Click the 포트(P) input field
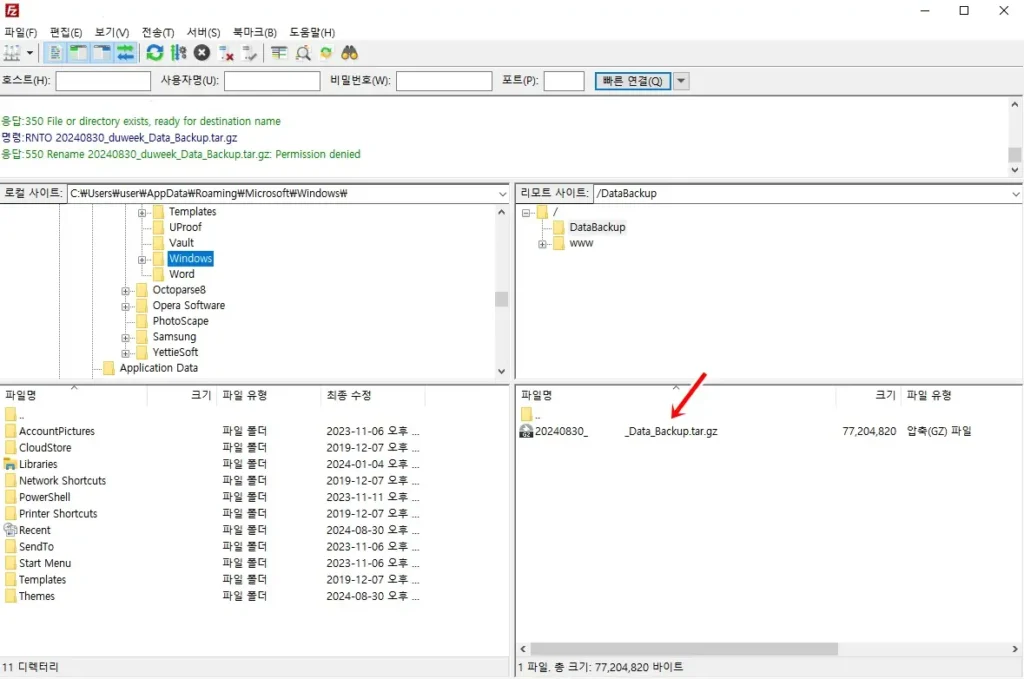1024x679 pixels. (564, 81)
